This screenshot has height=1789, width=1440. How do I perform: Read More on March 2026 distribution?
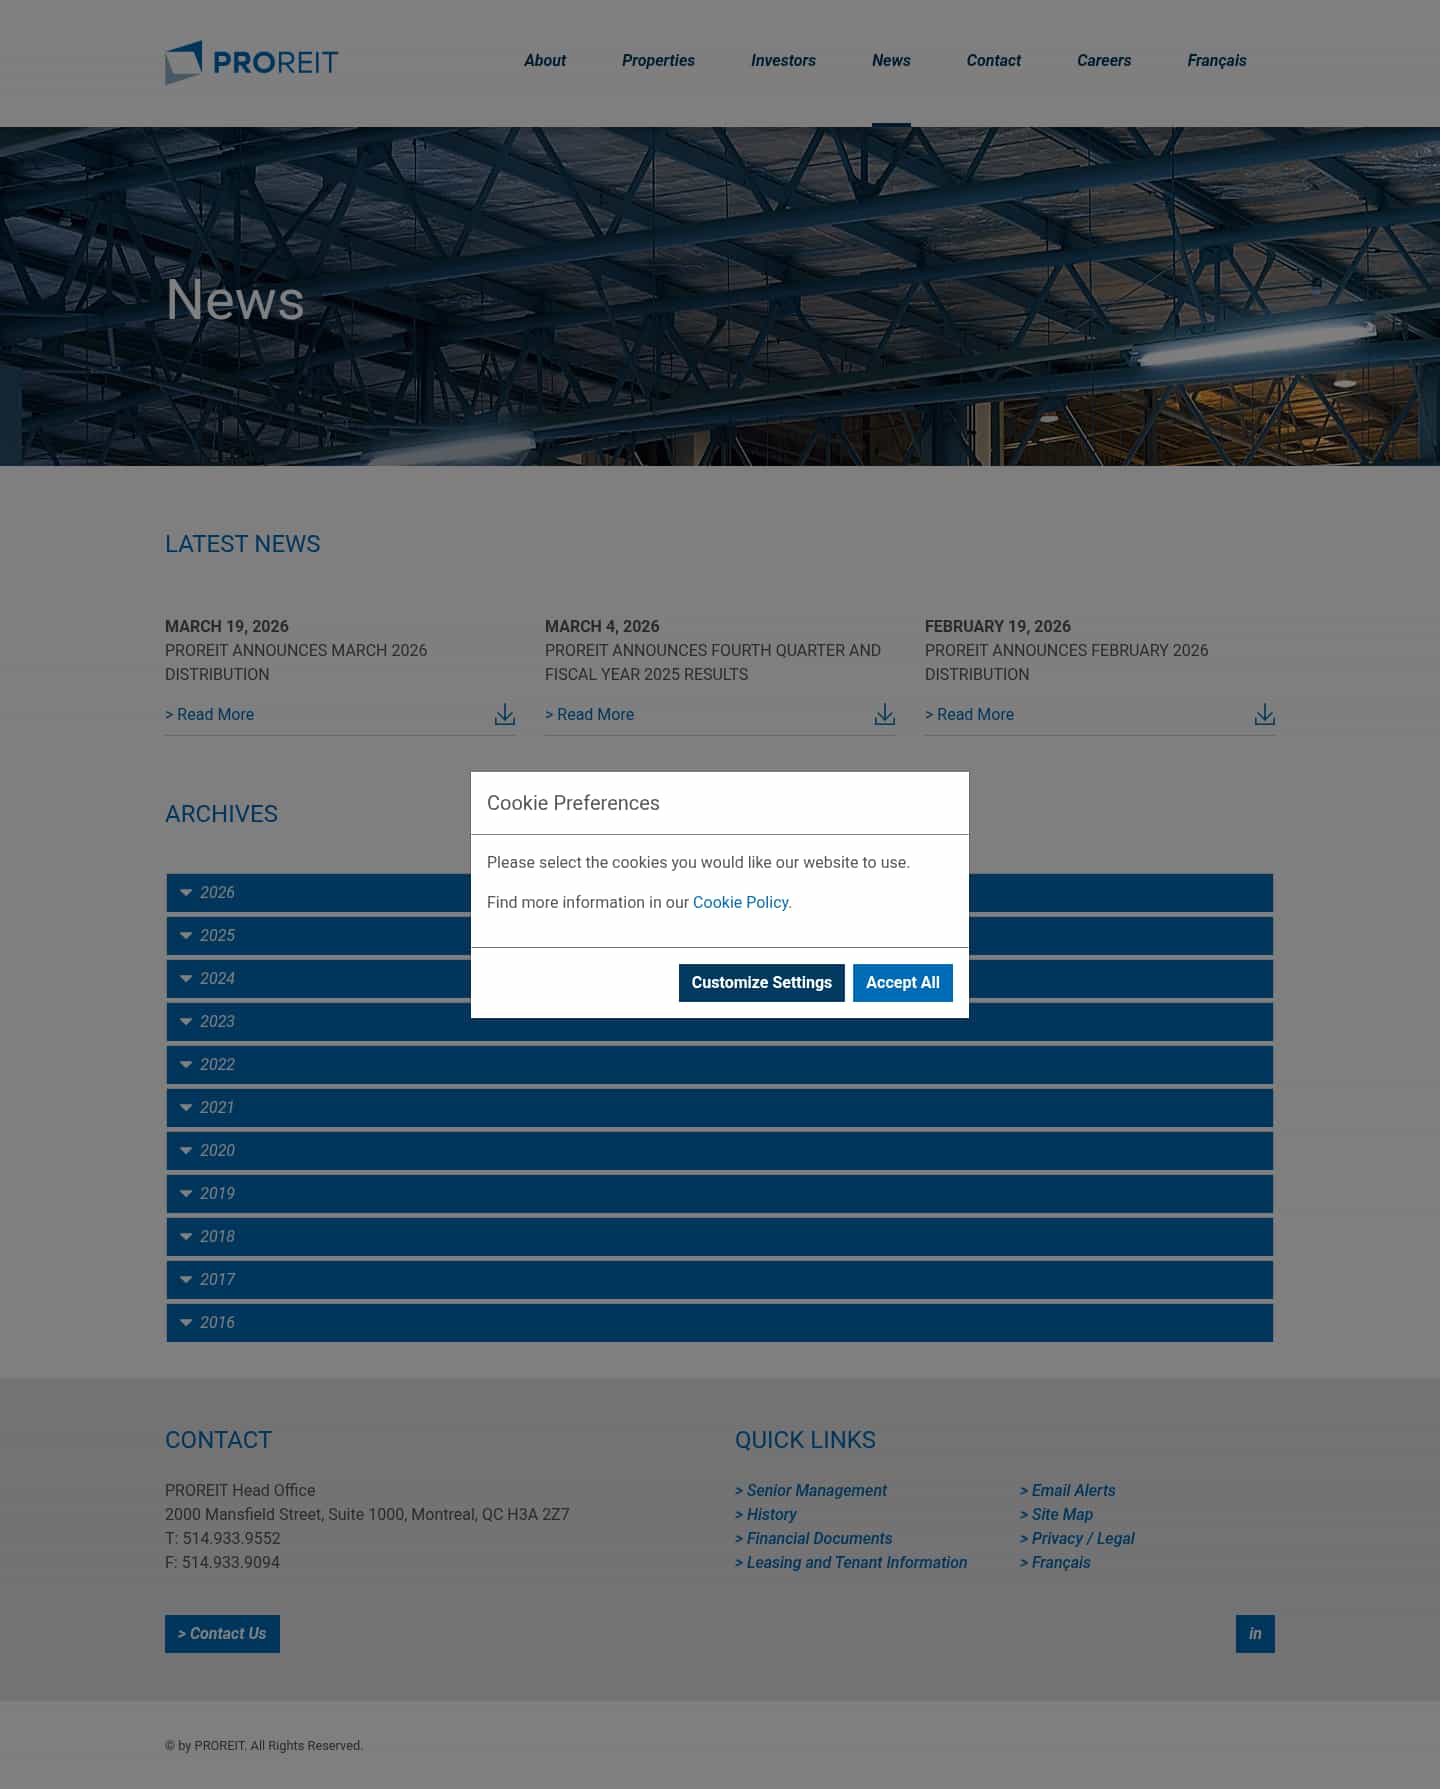(x=209, y=715)
